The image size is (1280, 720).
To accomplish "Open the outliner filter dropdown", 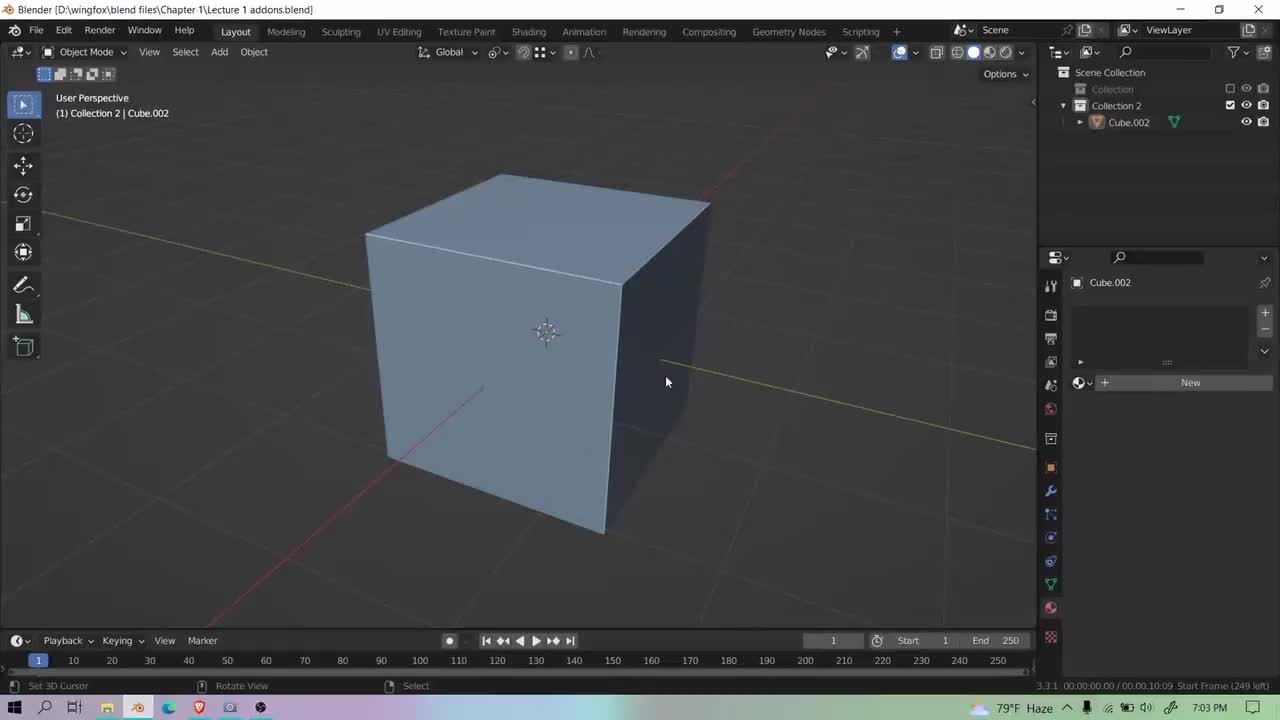I will pyautogui.click(x=1238, y=52).
